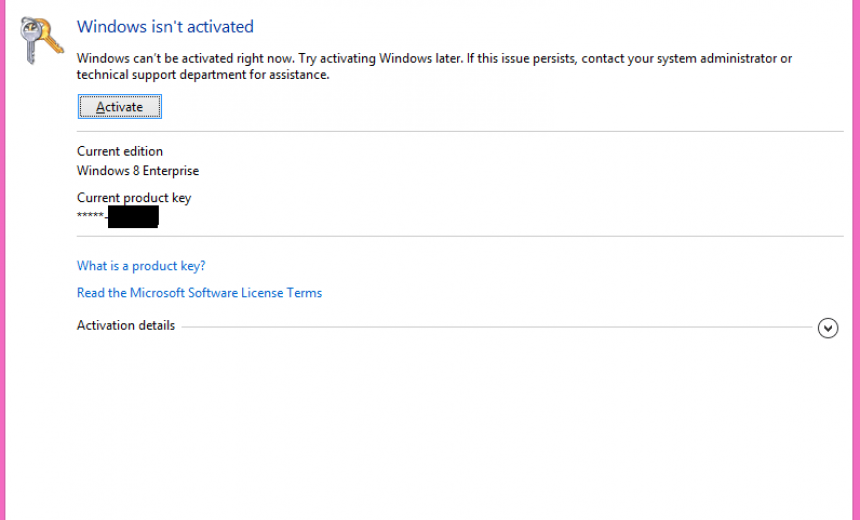Click the Activate button
This screenshot has width=860, height=520.
pyautogui.click(x=120, y=106)
